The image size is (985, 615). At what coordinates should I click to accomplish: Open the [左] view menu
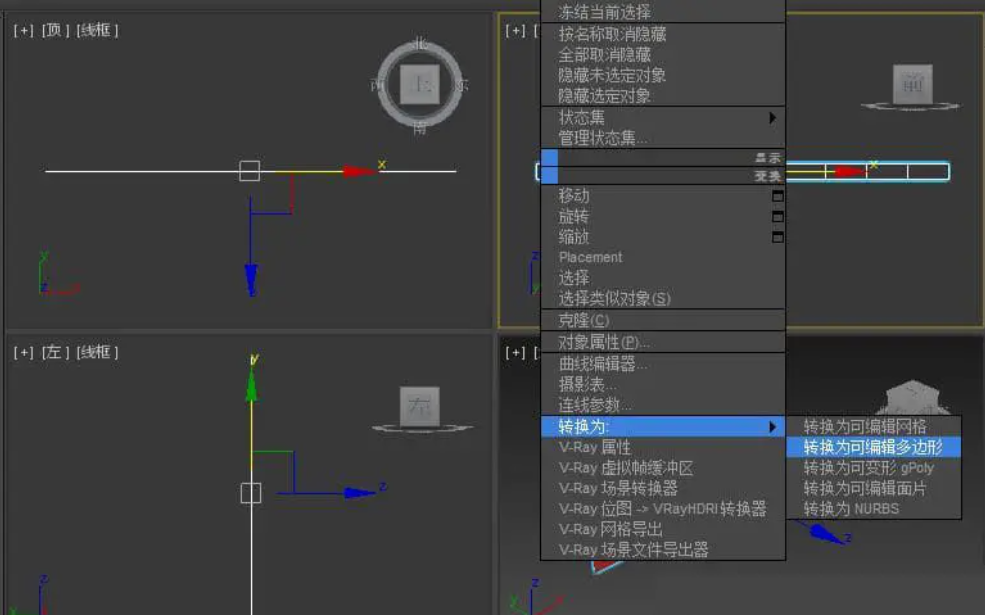[55, 352]
